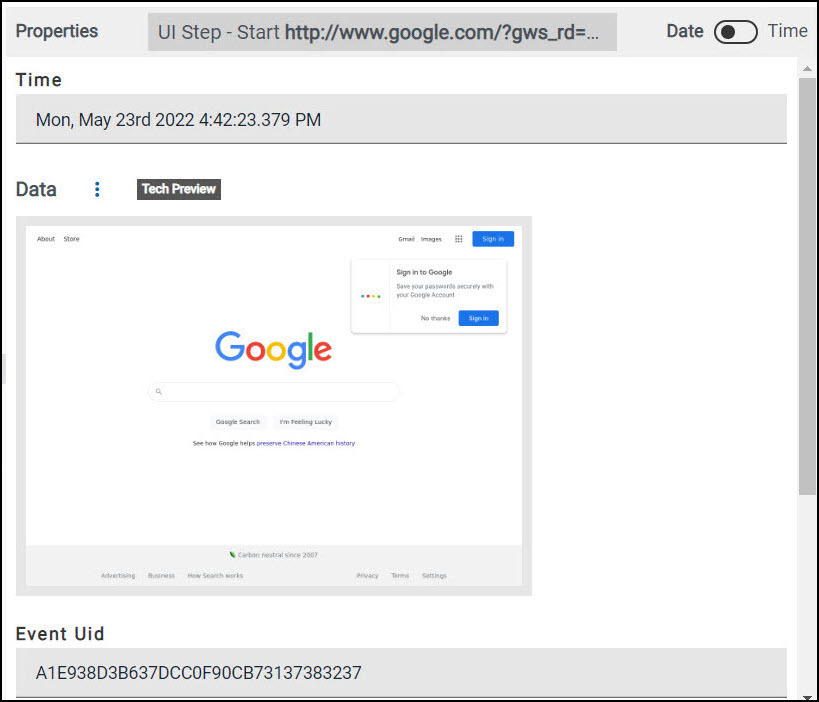The width and height of the screenshot is (819, 702).
Task: Open the Data three-dot options menu
Action: [x=97, y=189]
